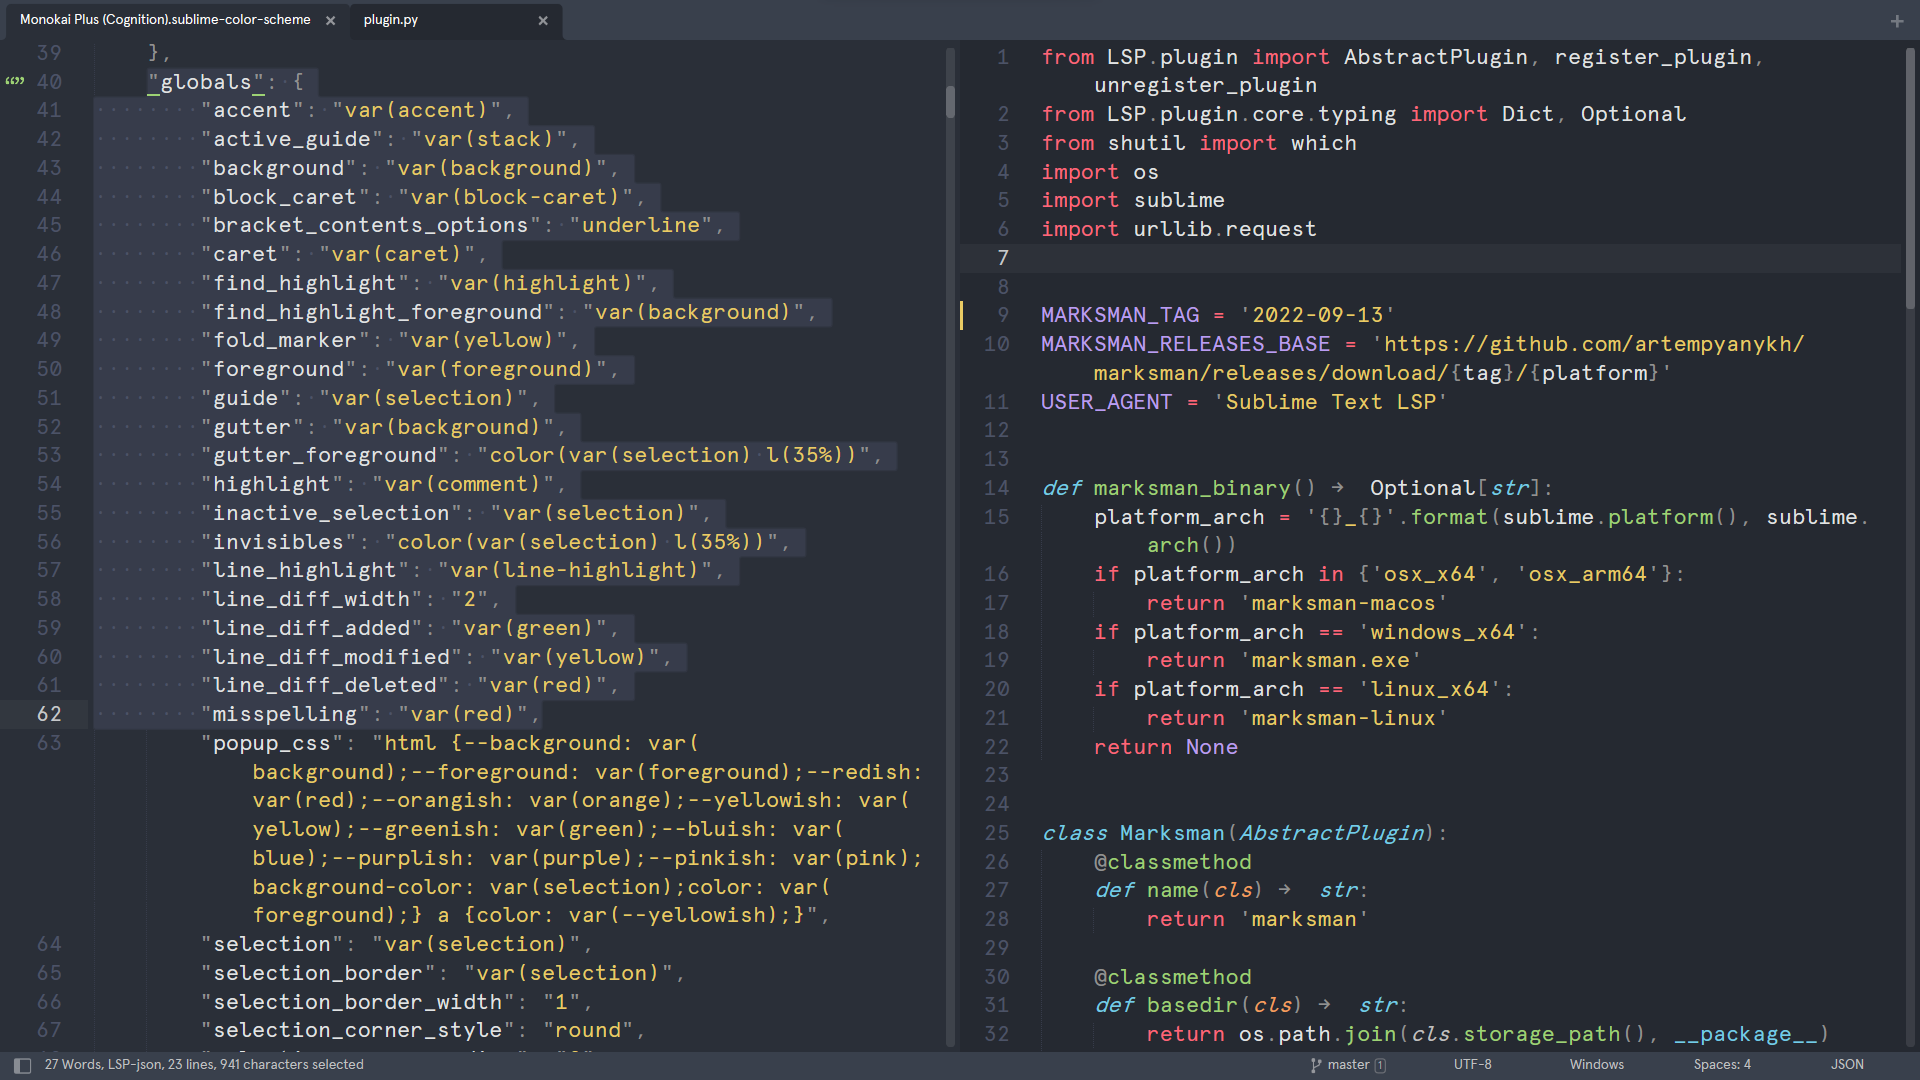This screenshot has height=1080, width=1920.
Task: Click the quote-mark gutter icon on line 40
Action: tap(15, 81)
